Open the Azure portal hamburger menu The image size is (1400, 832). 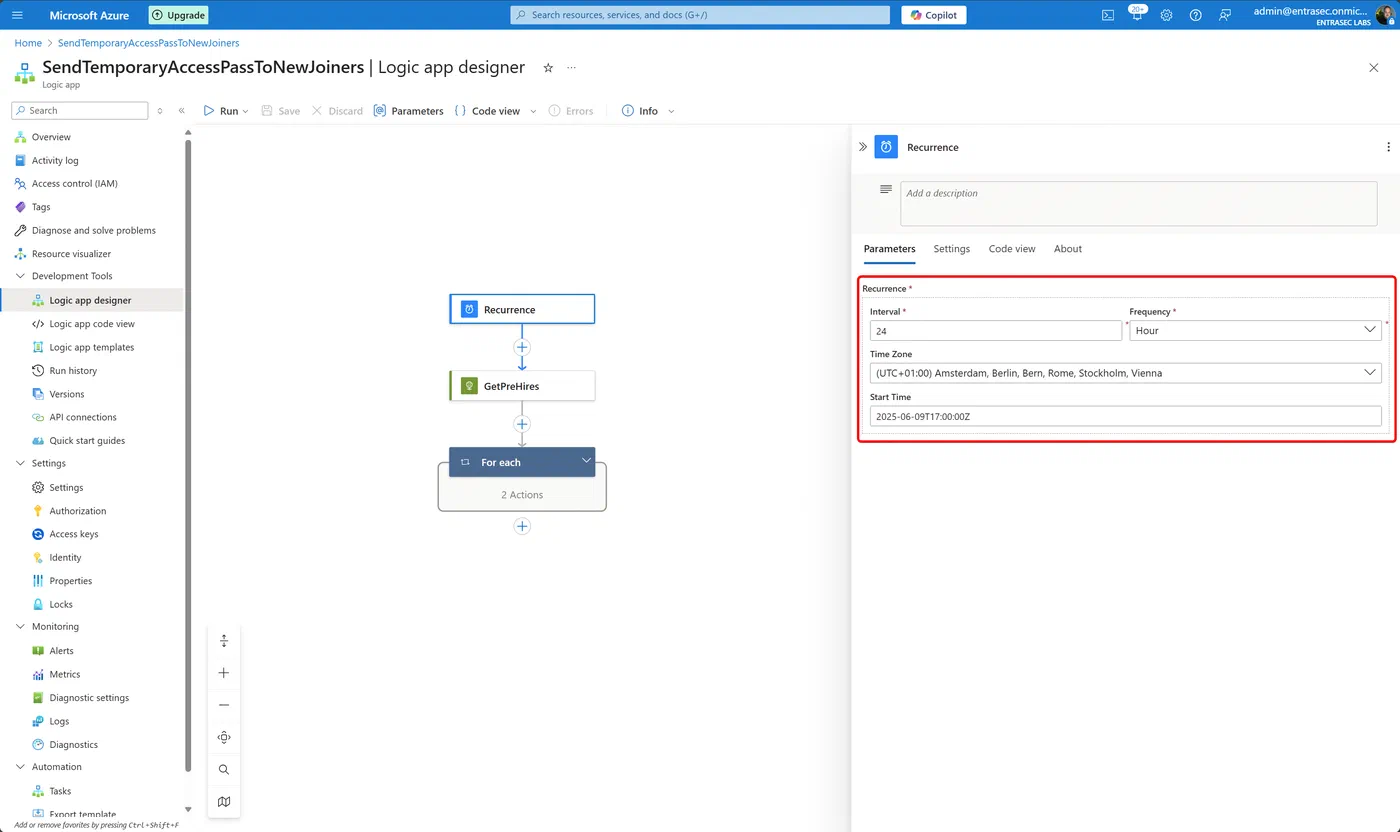click(x=17, y=15)
